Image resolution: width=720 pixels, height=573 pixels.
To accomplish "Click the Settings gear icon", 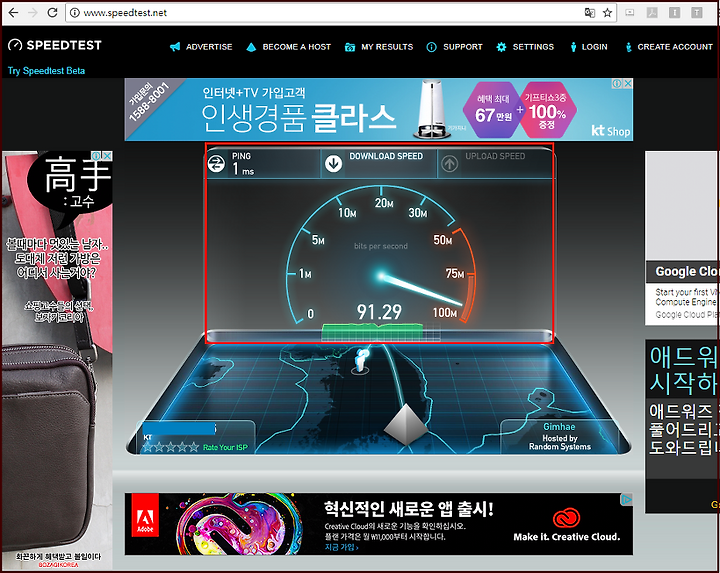I will pyautogui.click(x=501, y=47).
